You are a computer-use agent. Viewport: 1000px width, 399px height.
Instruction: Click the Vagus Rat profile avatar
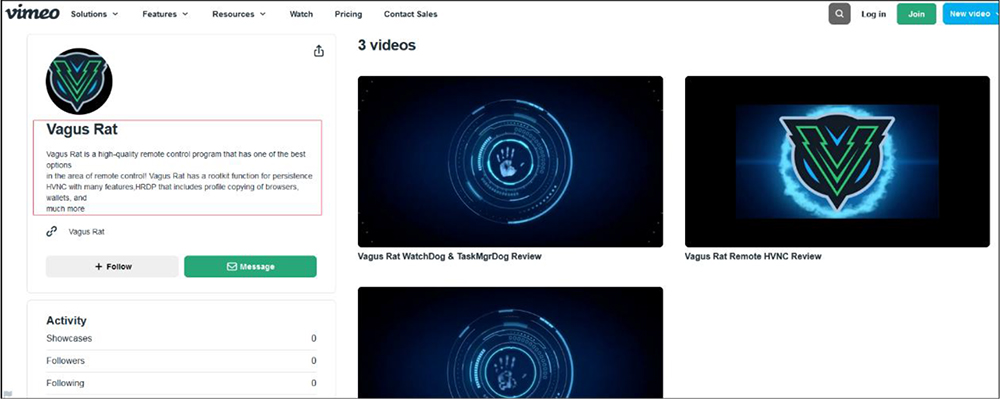[x=79, y=81]
